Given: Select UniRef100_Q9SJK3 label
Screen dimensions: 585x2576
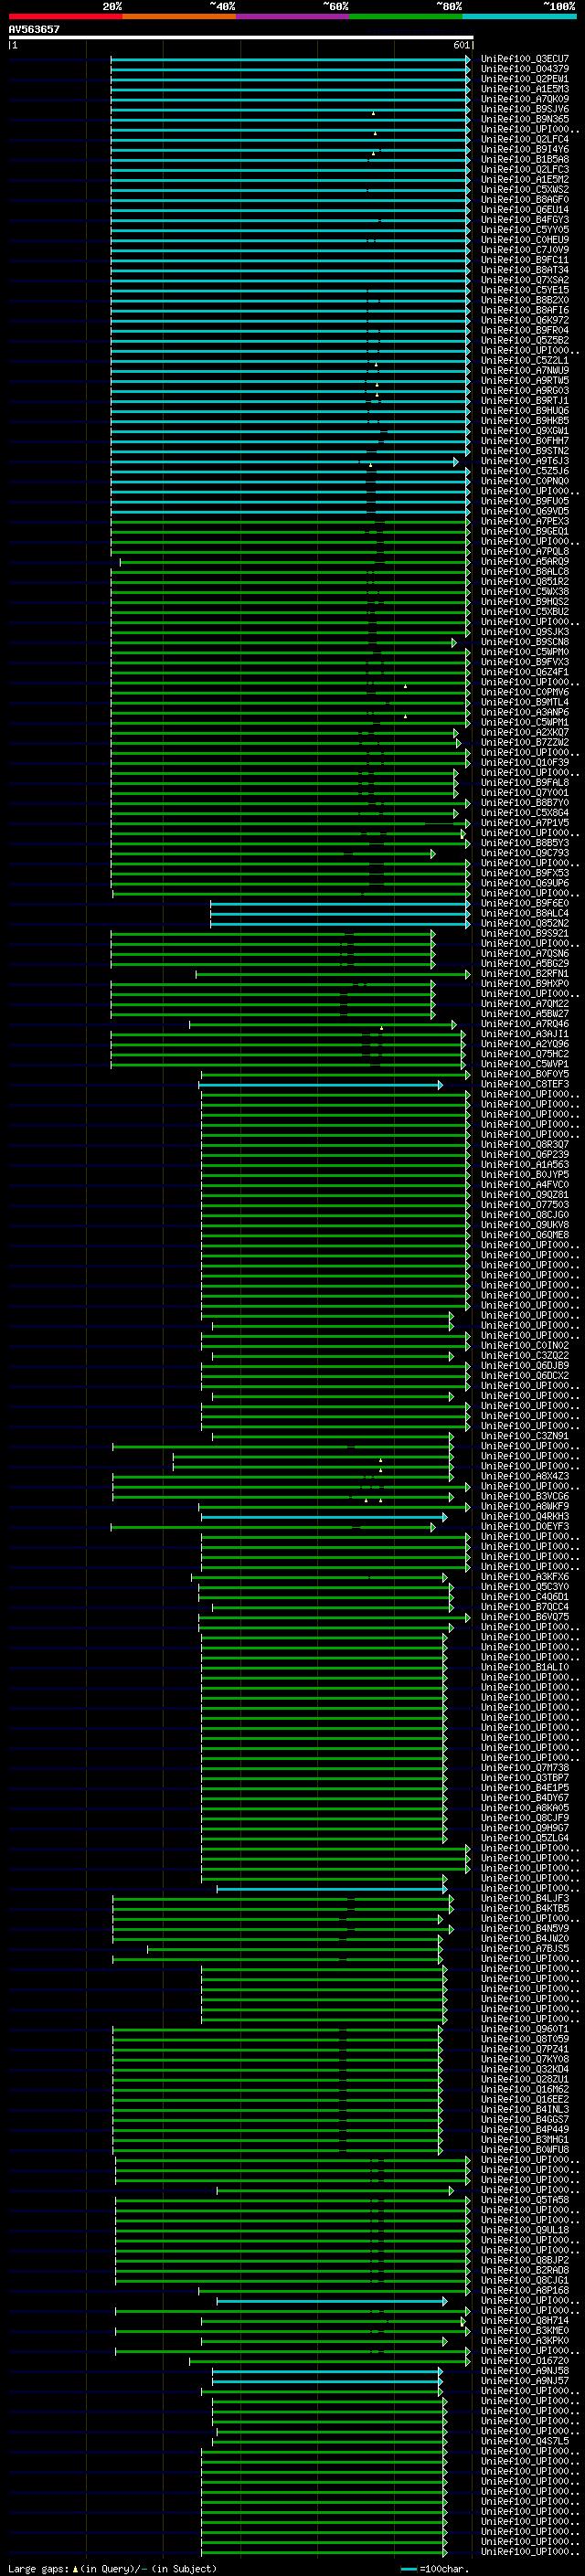Looking at the screenshot, I should 524,632.
